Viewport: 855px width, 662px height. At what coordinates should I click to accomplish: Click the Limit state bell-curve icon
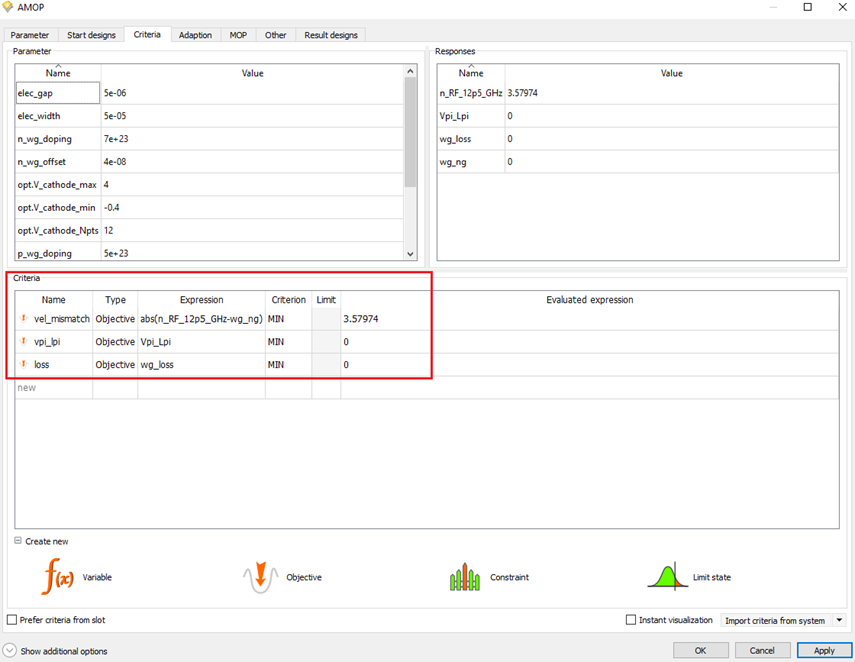(667, 577)
